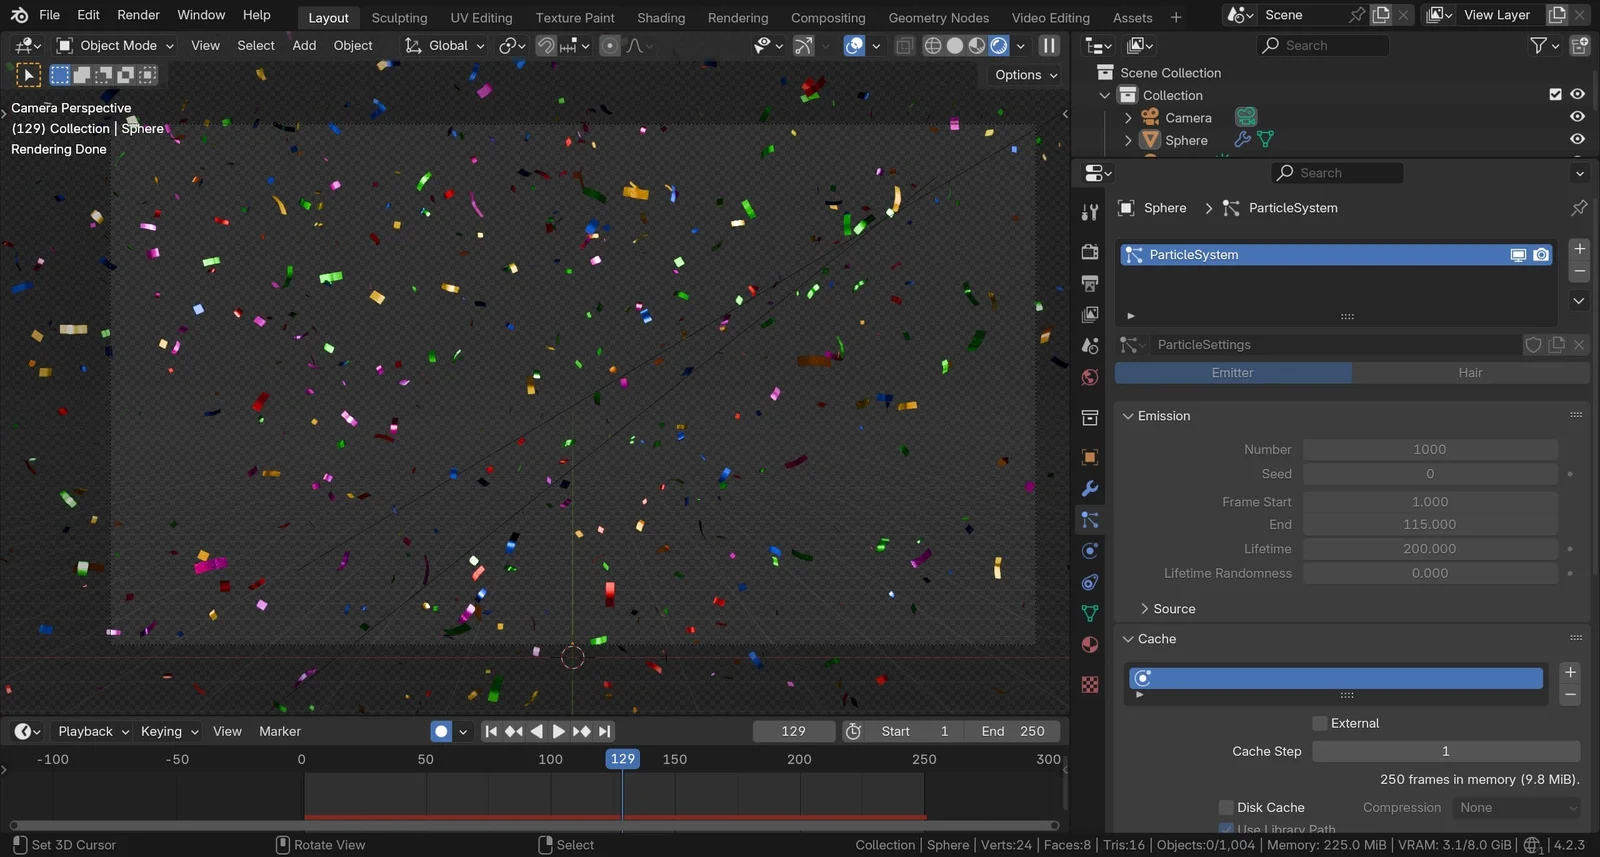This screenshot has width=1600, height=857.
Task: Toggle X-ray display mode
Action: (x=904, y=45)
